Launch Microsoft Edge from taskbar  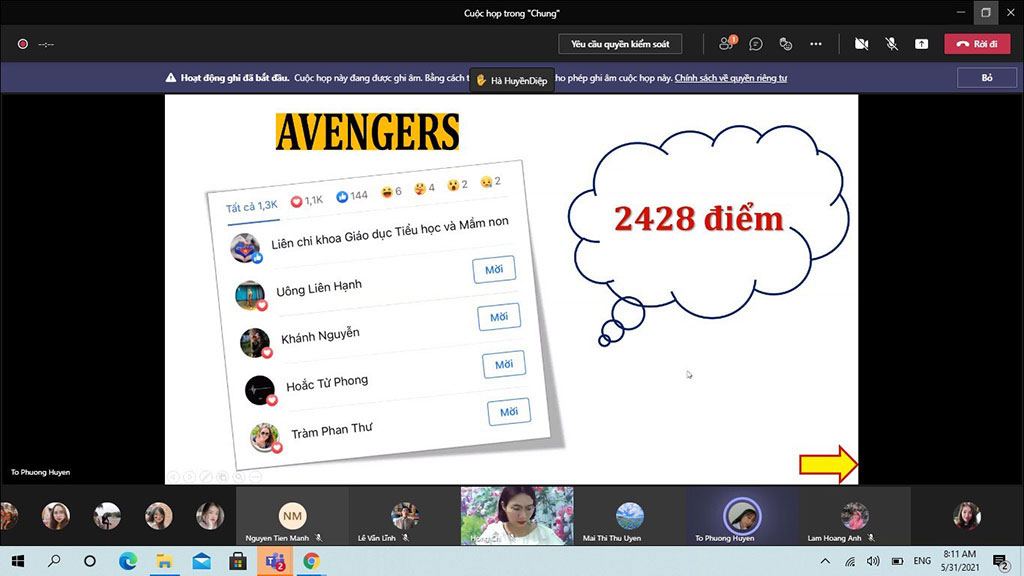[128, 561]
